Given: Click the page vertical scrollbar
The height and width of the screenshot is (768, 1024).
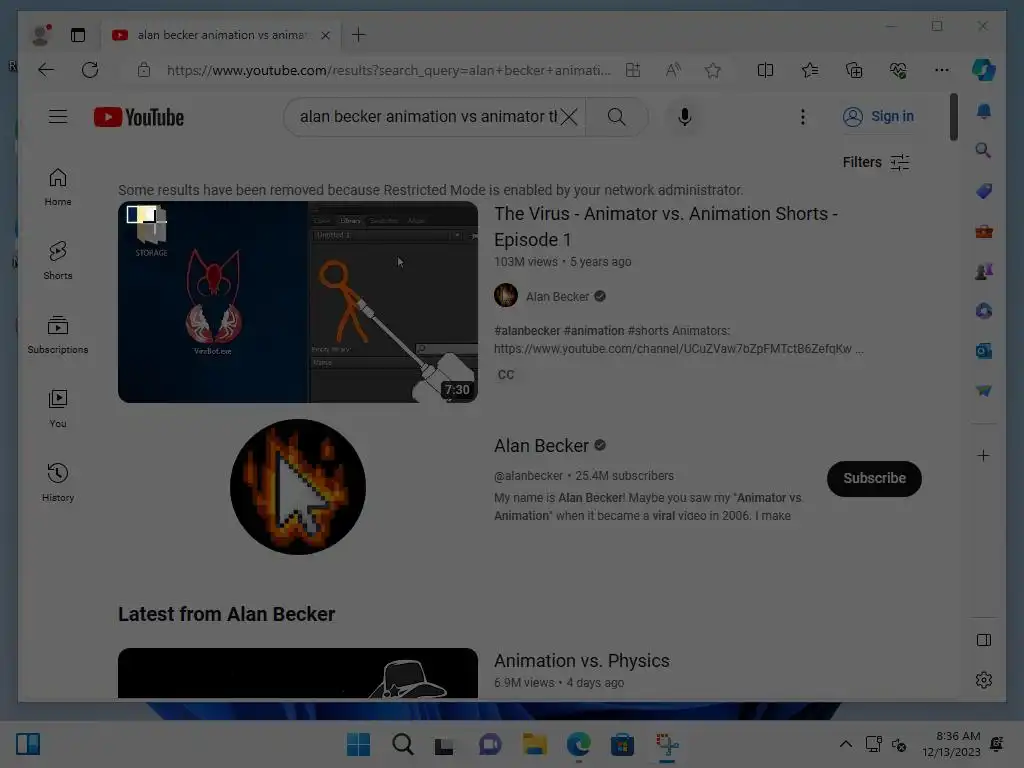Looking at the screenshot, I should 953,117.
